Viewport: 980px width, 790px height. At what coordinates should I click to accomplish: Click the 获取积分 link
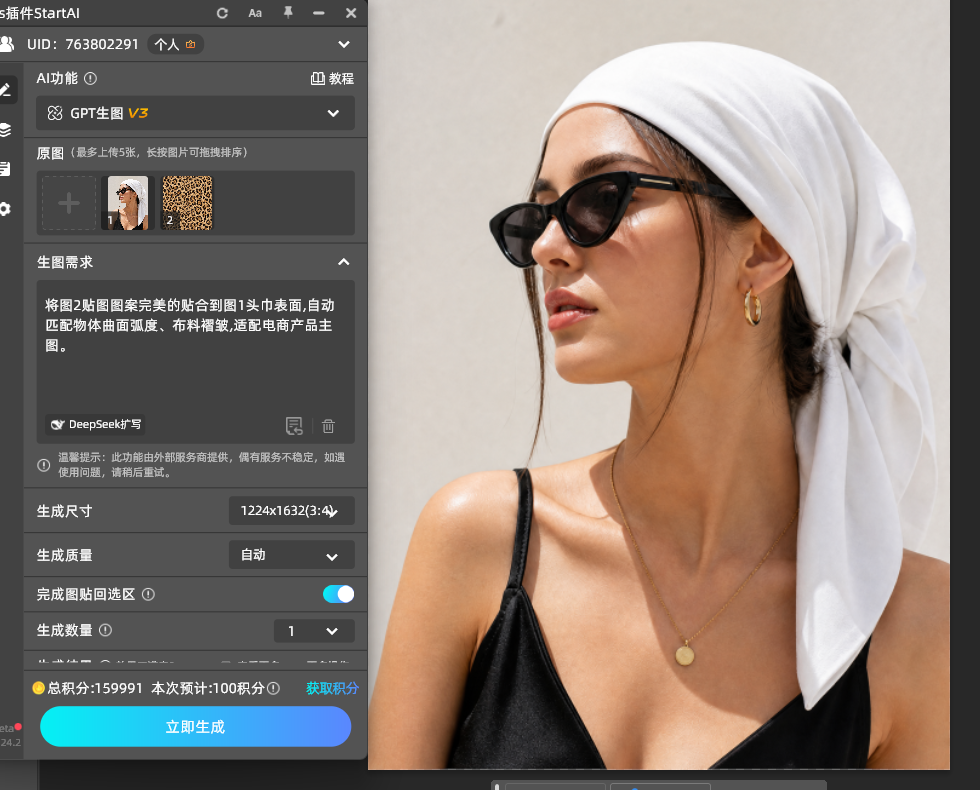coord(332,688)
